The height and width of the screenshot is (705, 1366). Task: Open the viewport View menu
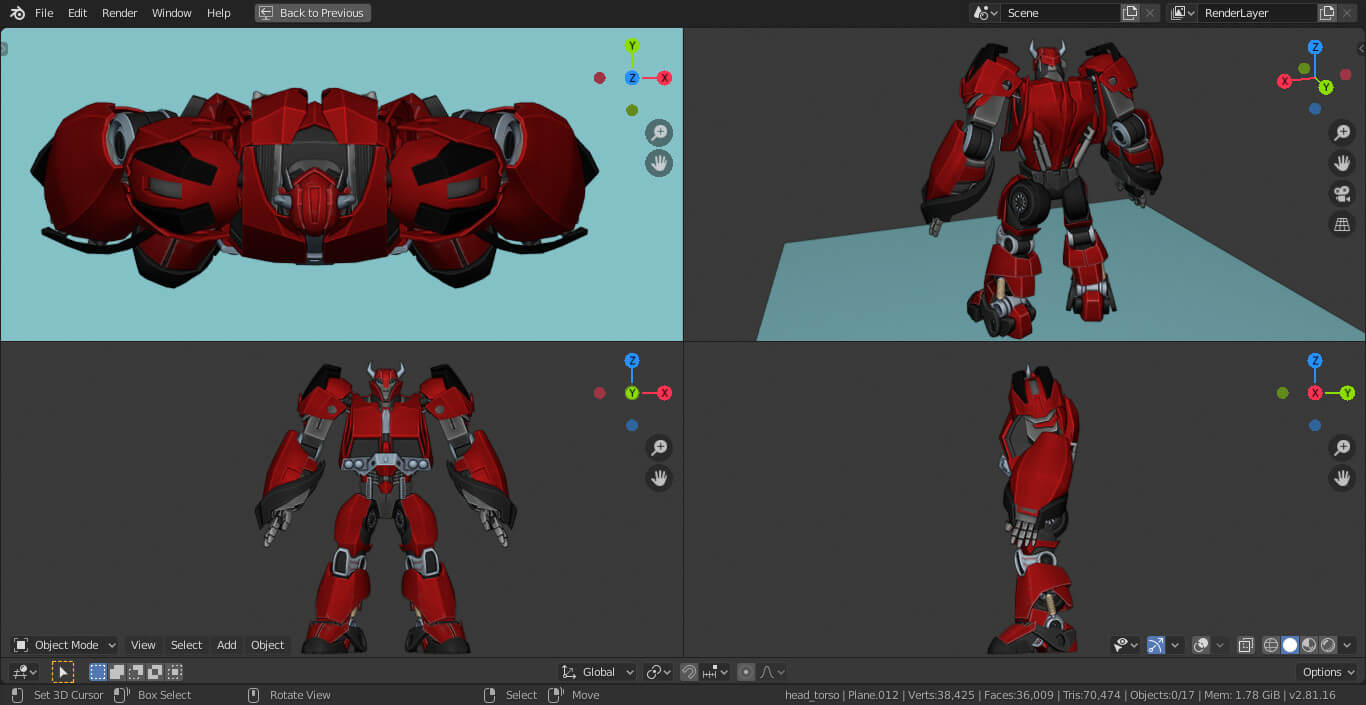point(143,645)
